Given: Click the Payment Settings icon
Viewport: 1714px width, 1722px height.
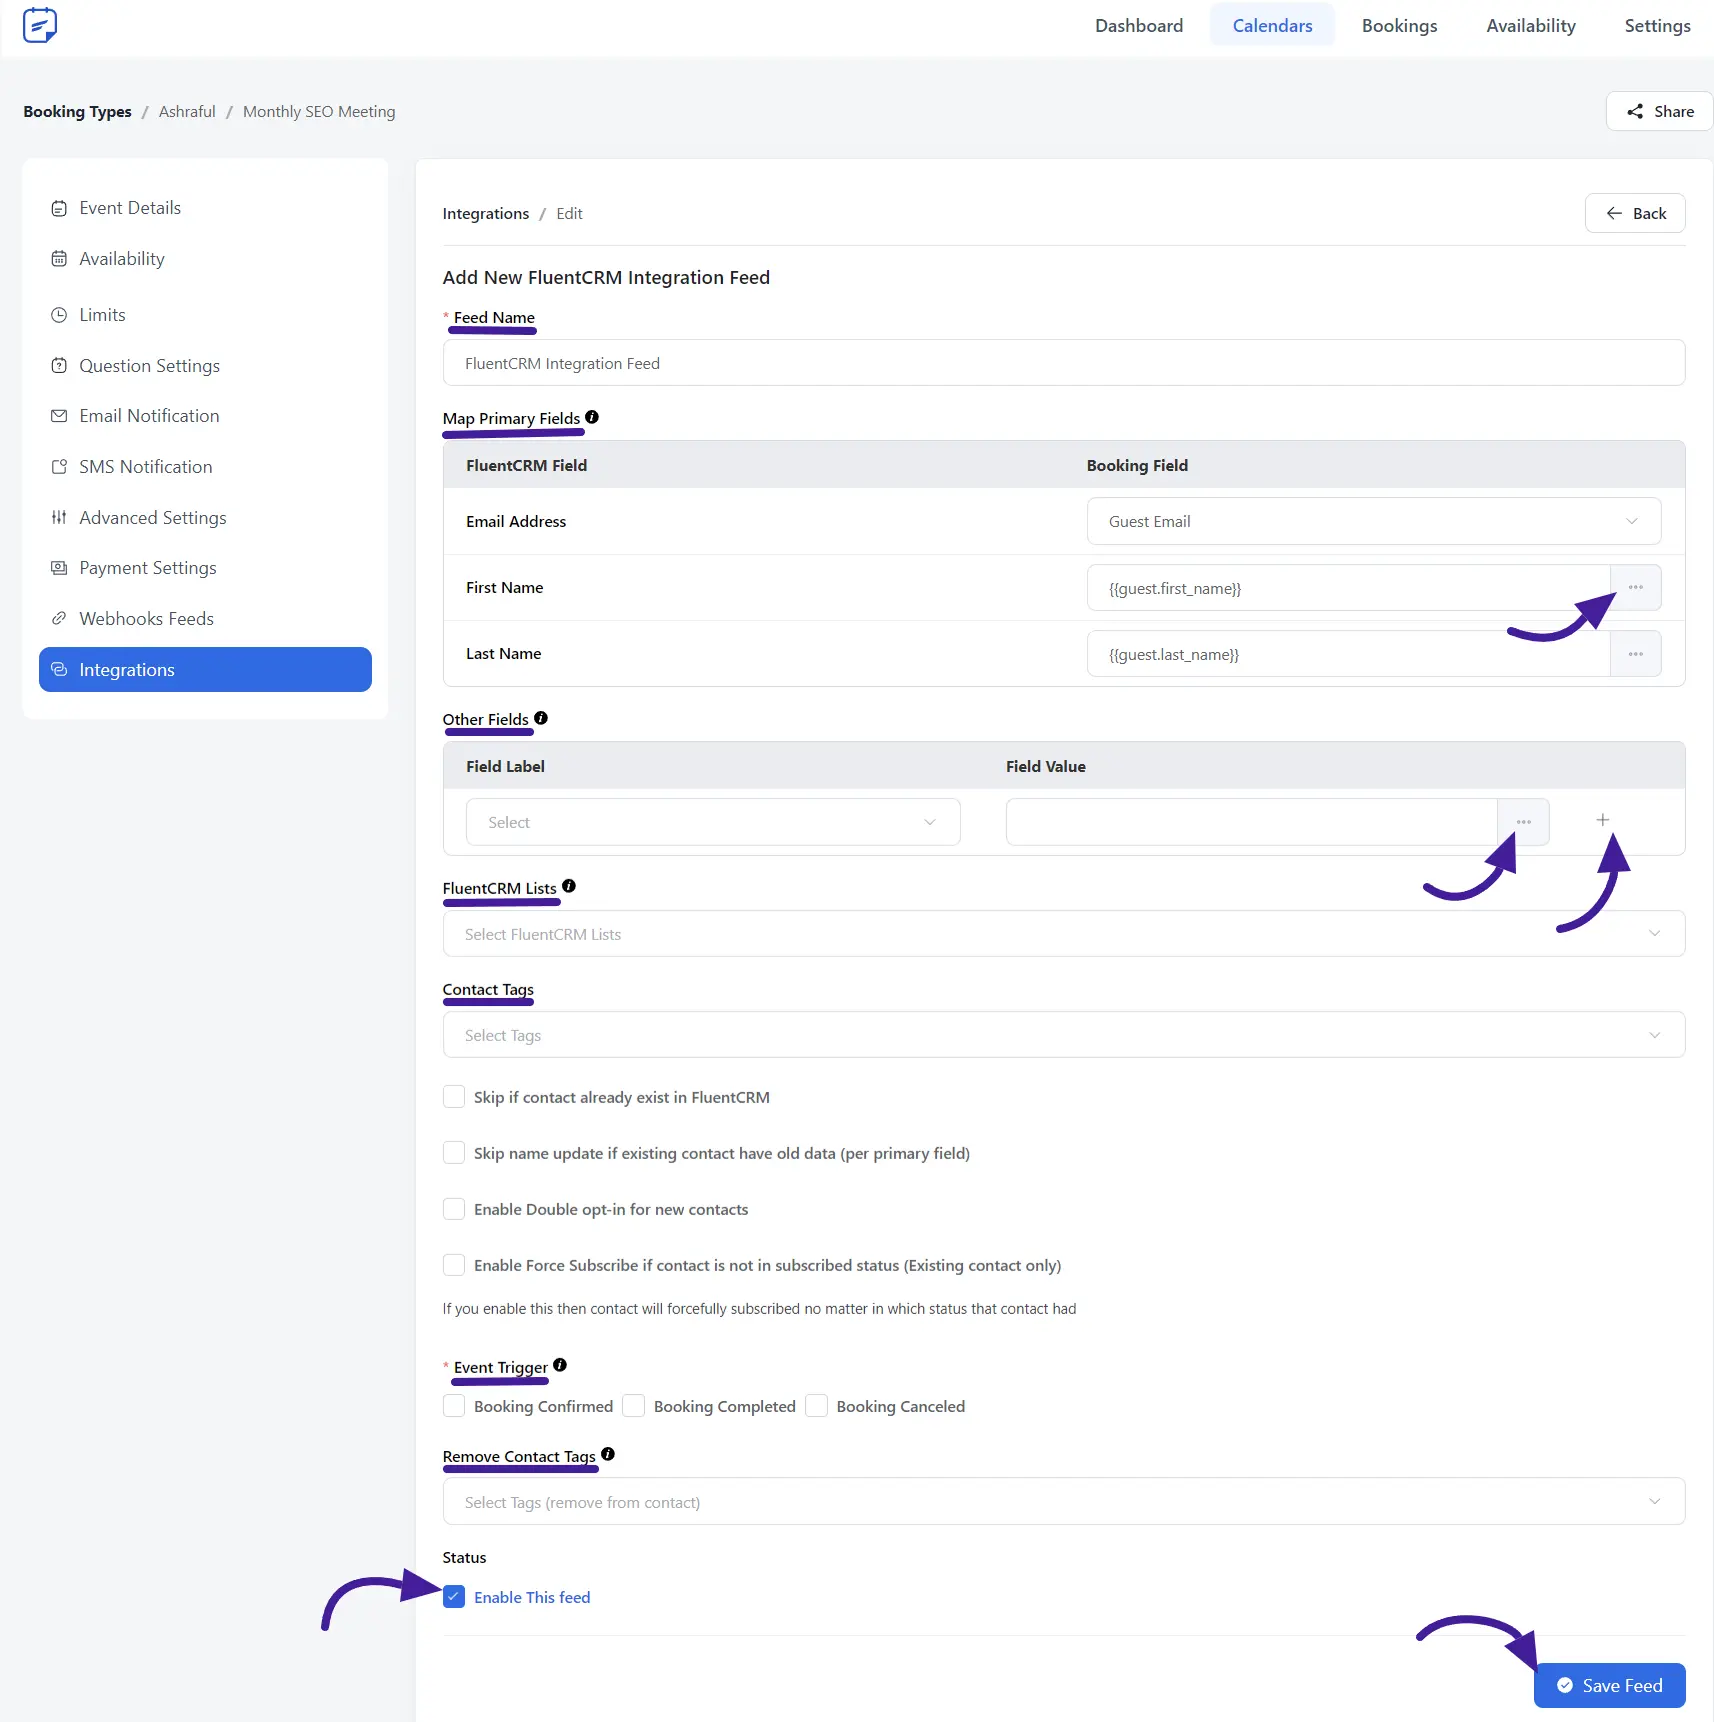Looking at the screenshot, I should pyautogui.click(x=59, y=568).
